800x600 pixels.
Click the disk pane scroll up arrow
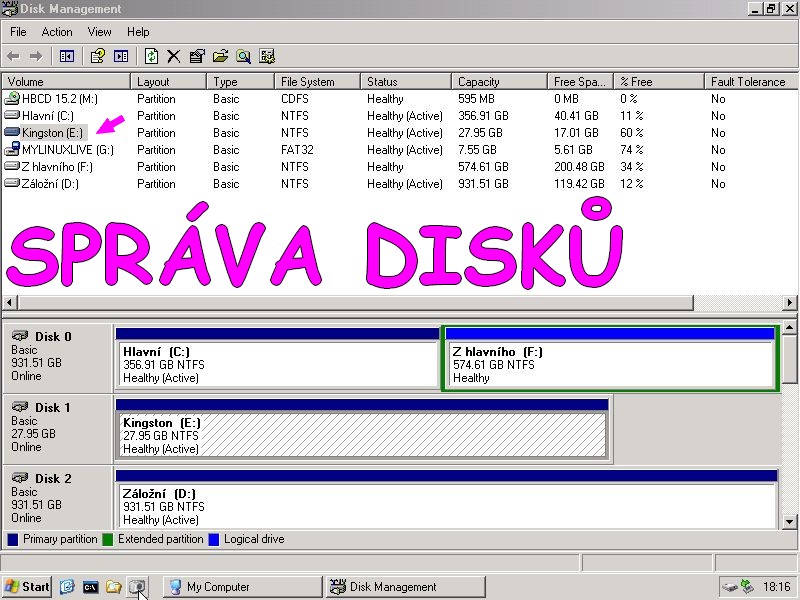point(789,327)
